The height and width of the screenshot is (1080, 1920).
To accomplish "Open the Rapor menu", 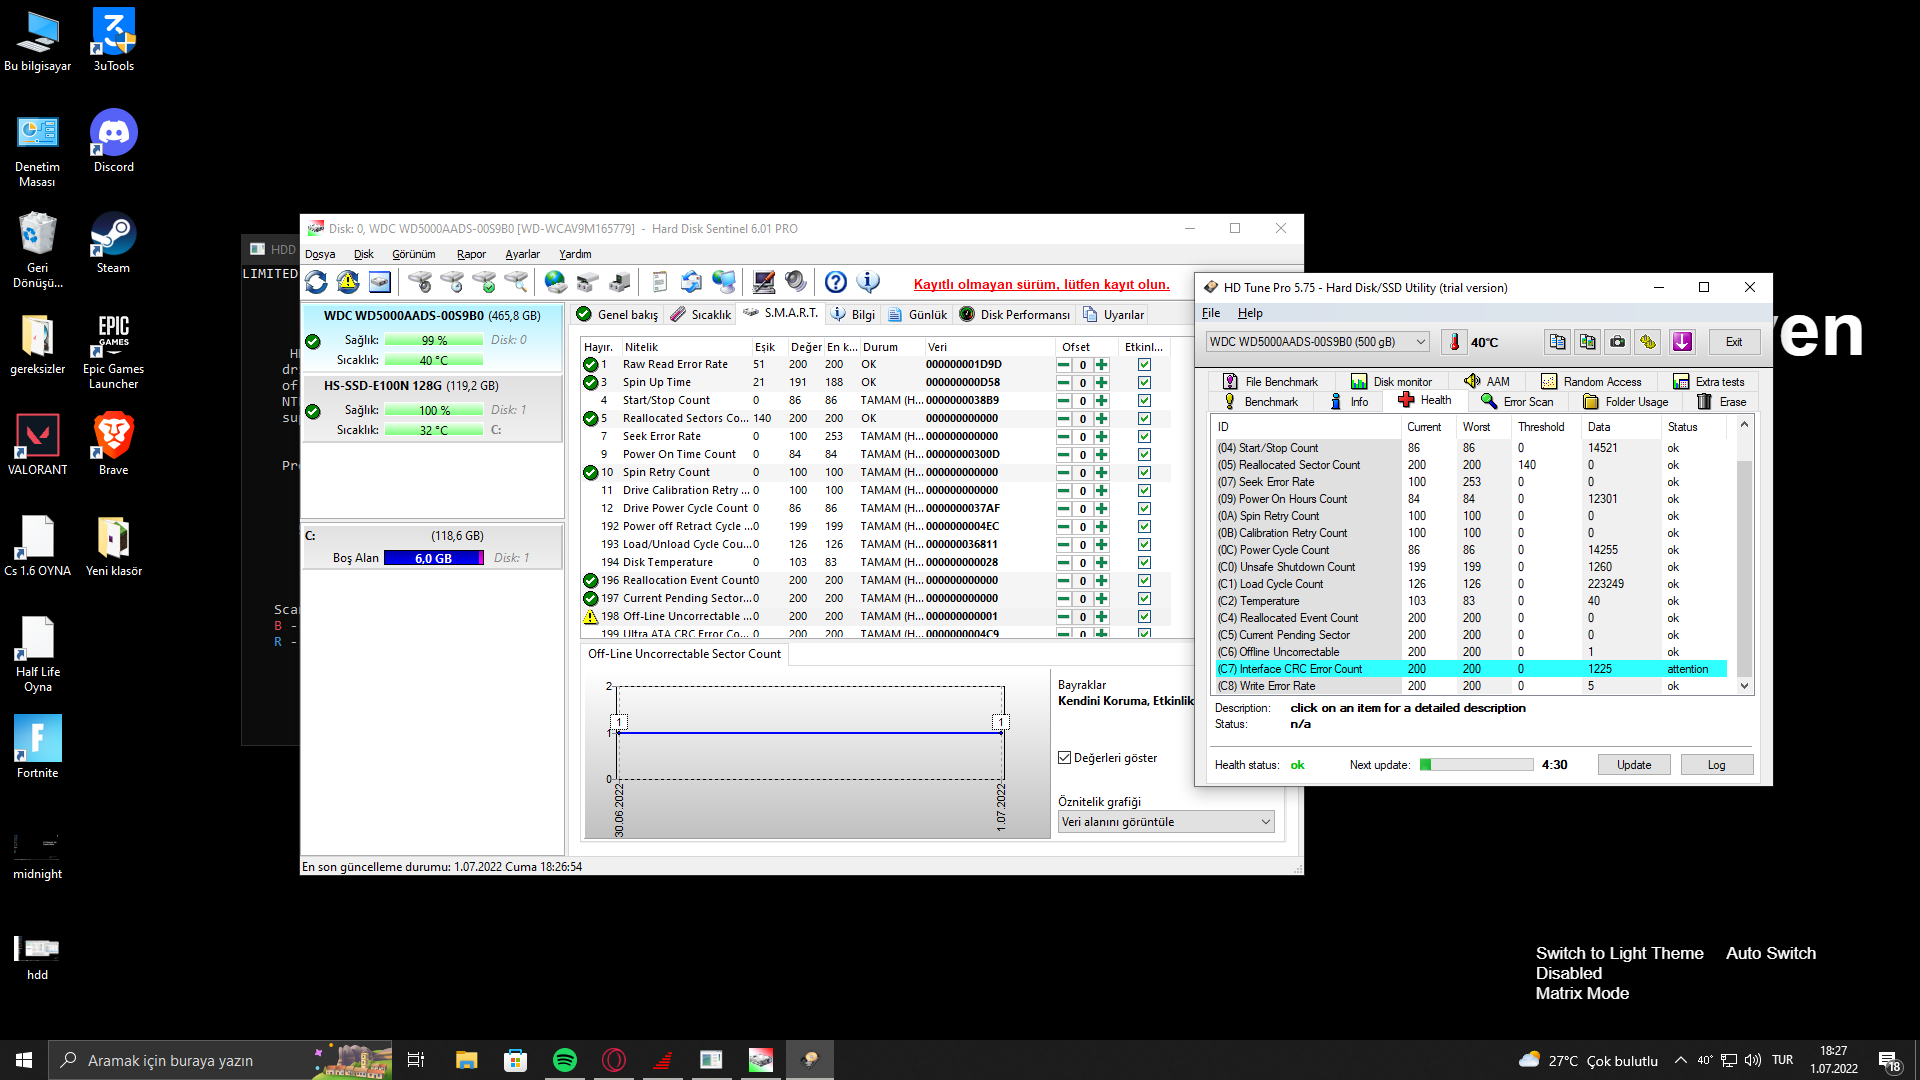I will coord(471,254).
